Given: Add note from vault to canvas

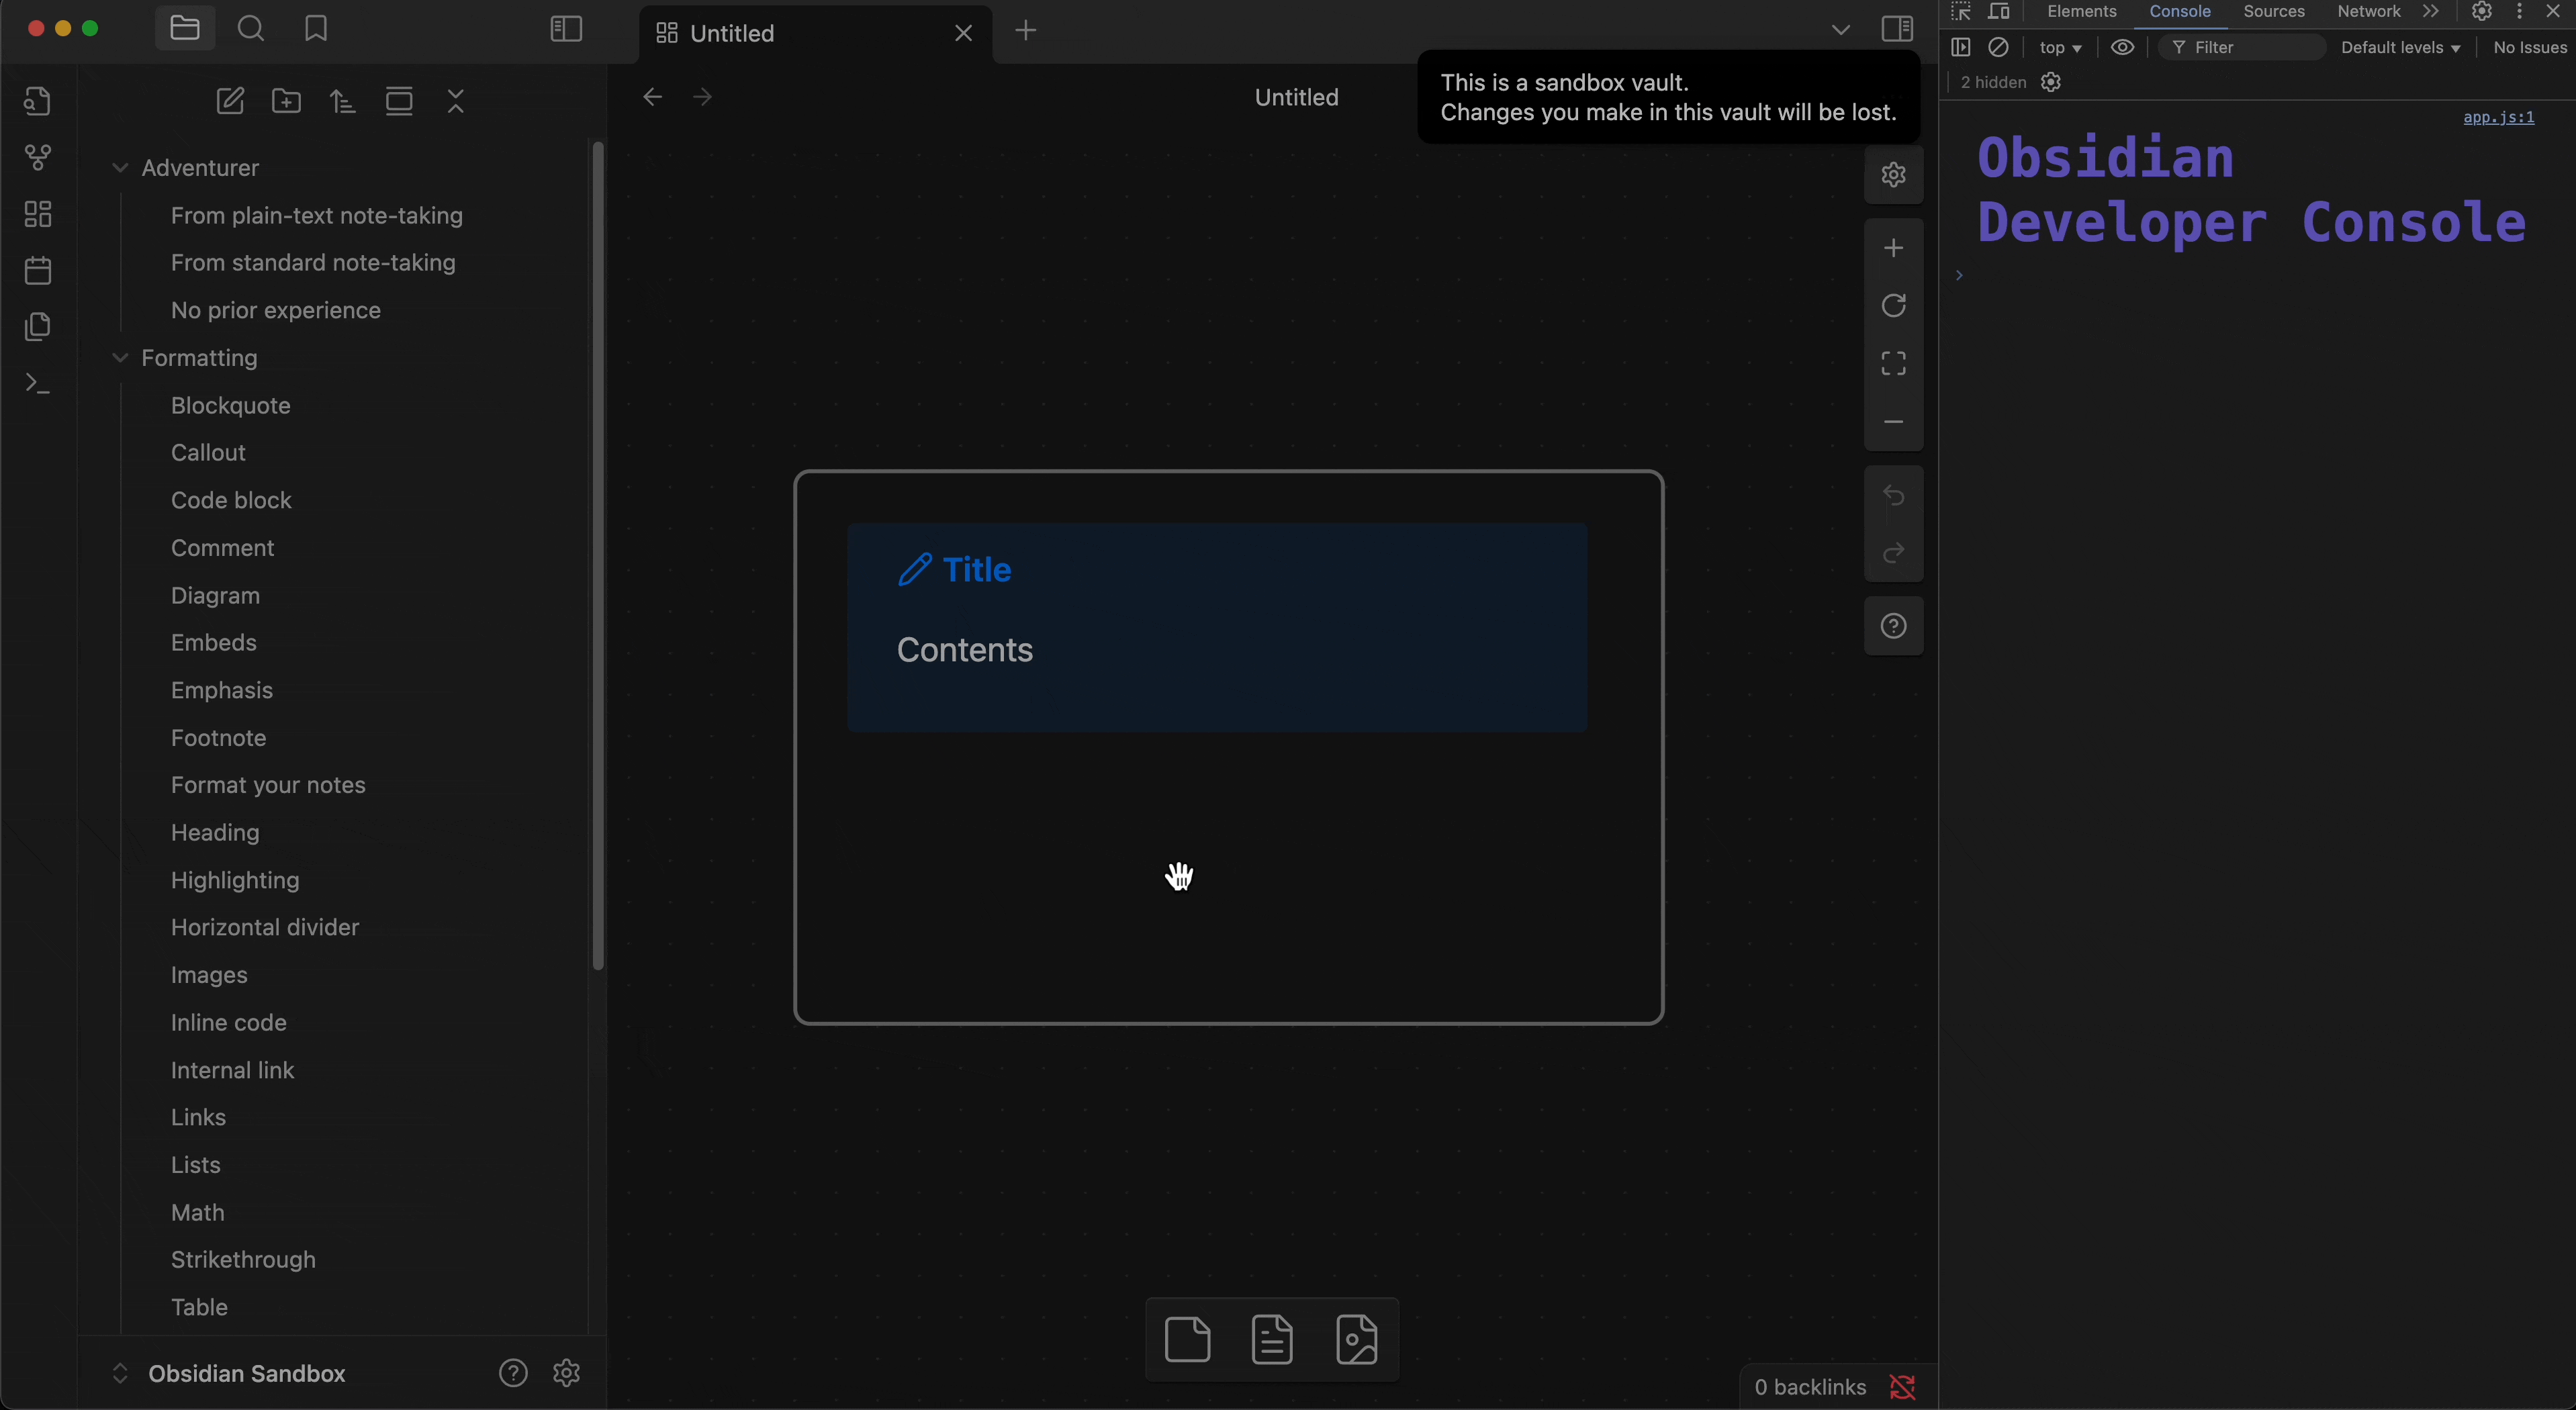Looking at the screenshot, I should pyautogui.click(x=1272, y=1340).
